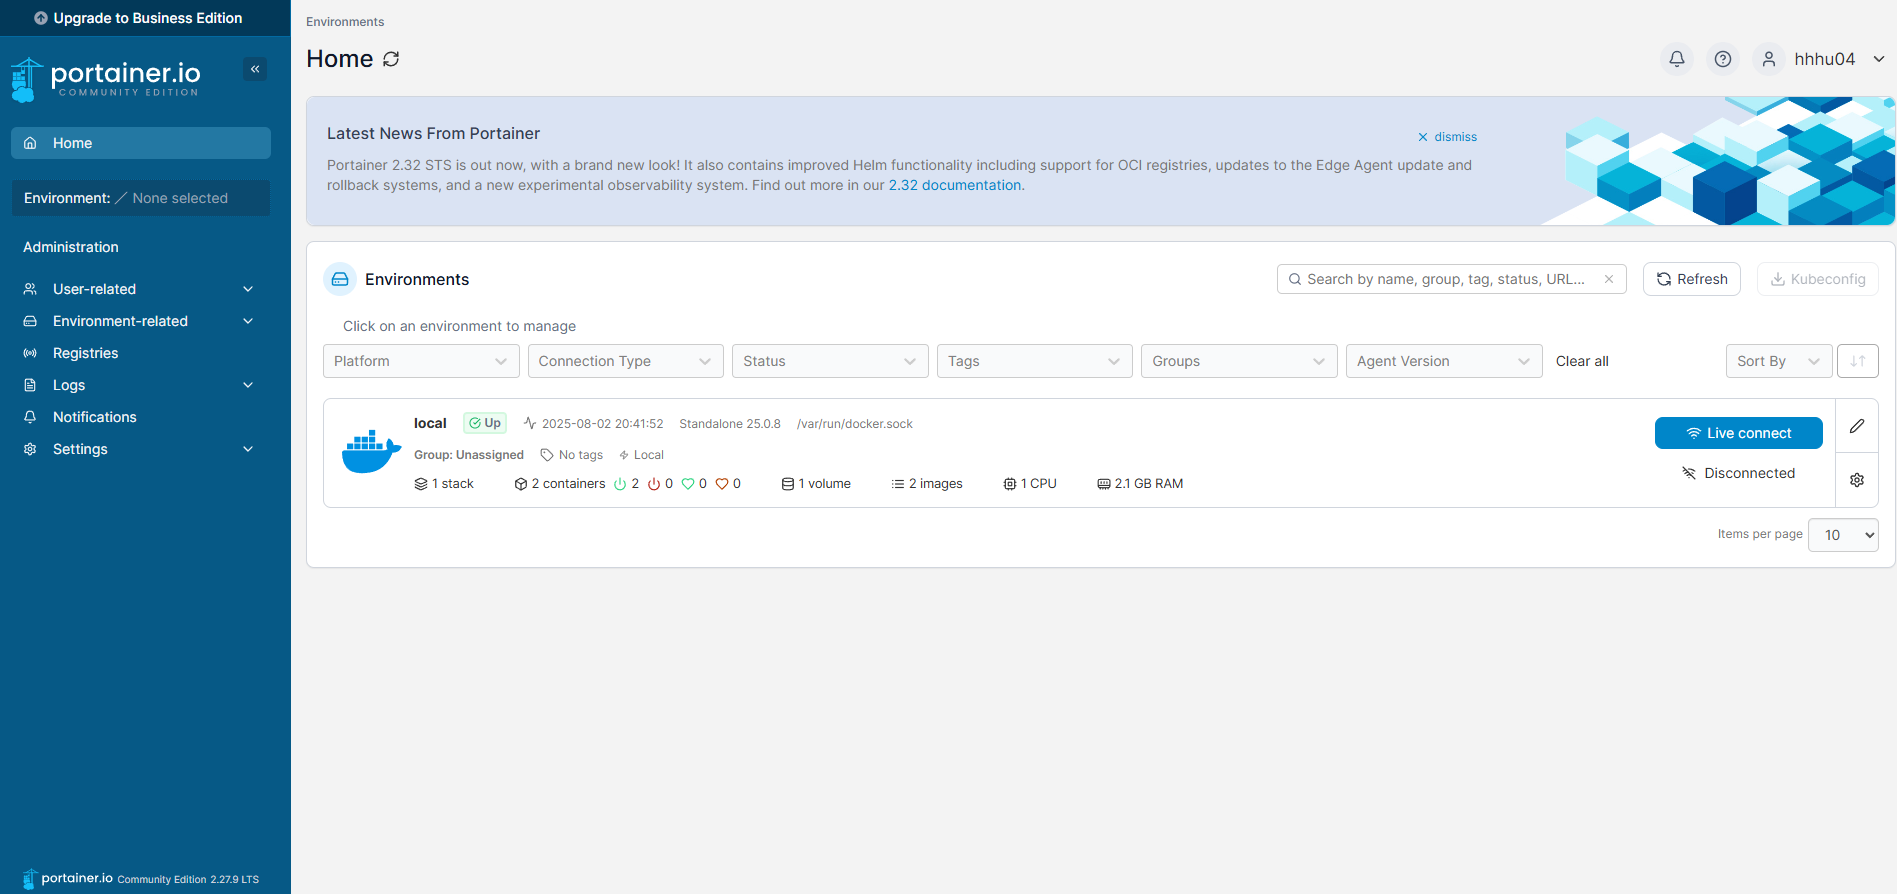Click the Environment: None selected box
This screenshot has width=1897, height=894.
[x=140, y=198]
